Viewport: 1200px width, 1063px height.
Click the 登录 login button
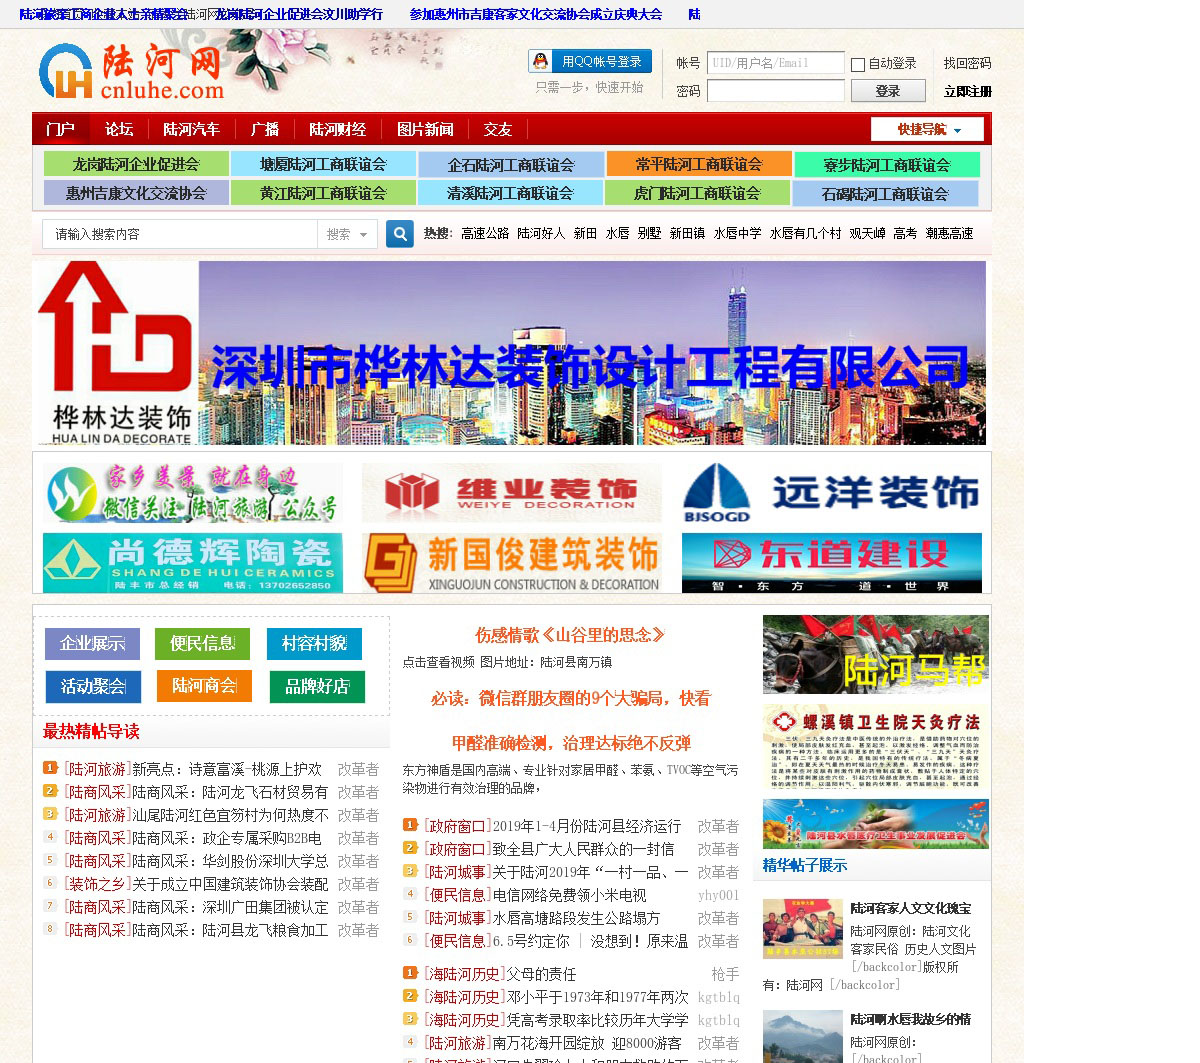(888, 91)
